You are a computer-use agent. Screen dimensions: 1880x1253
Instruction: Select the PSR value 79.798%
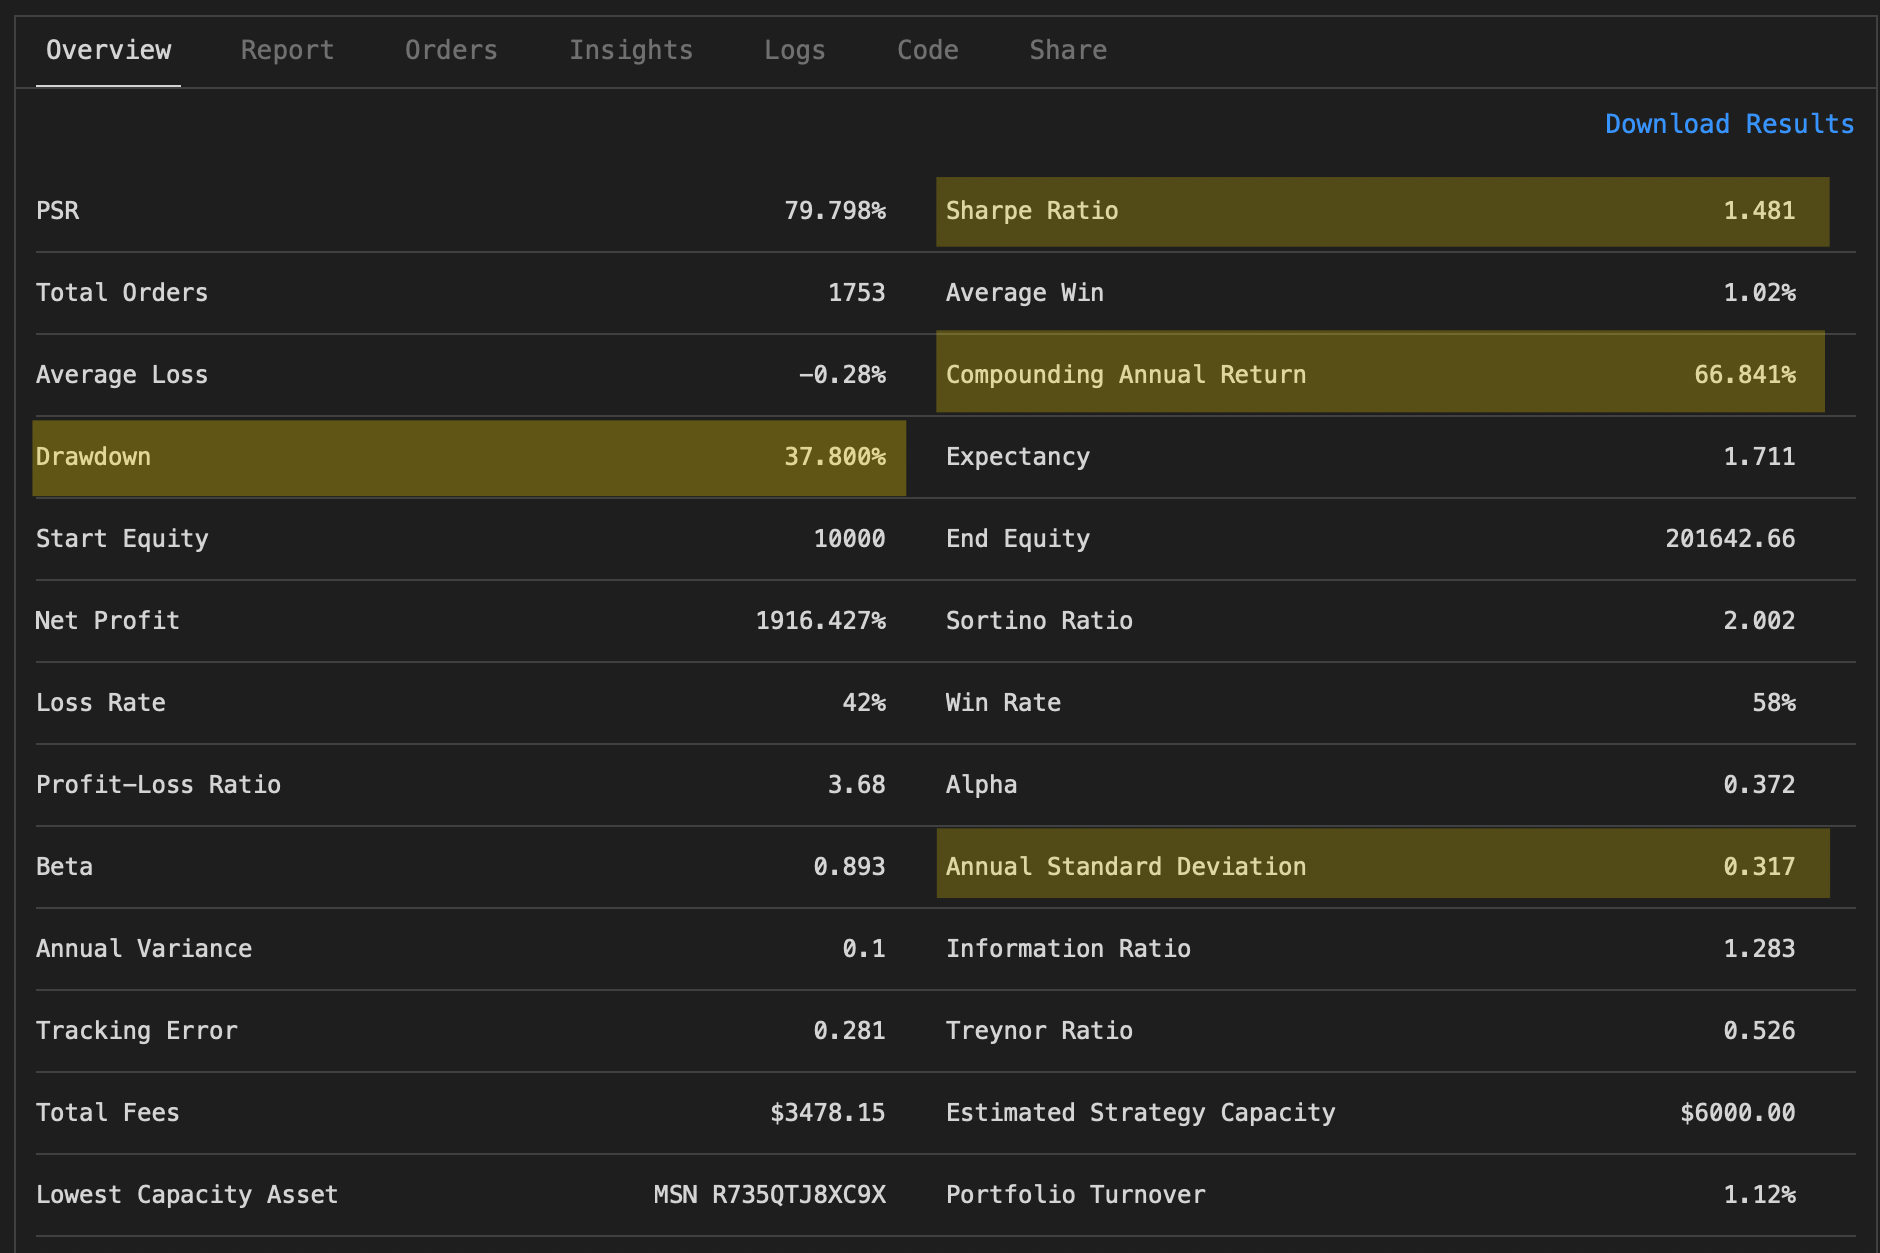(835, 211)
